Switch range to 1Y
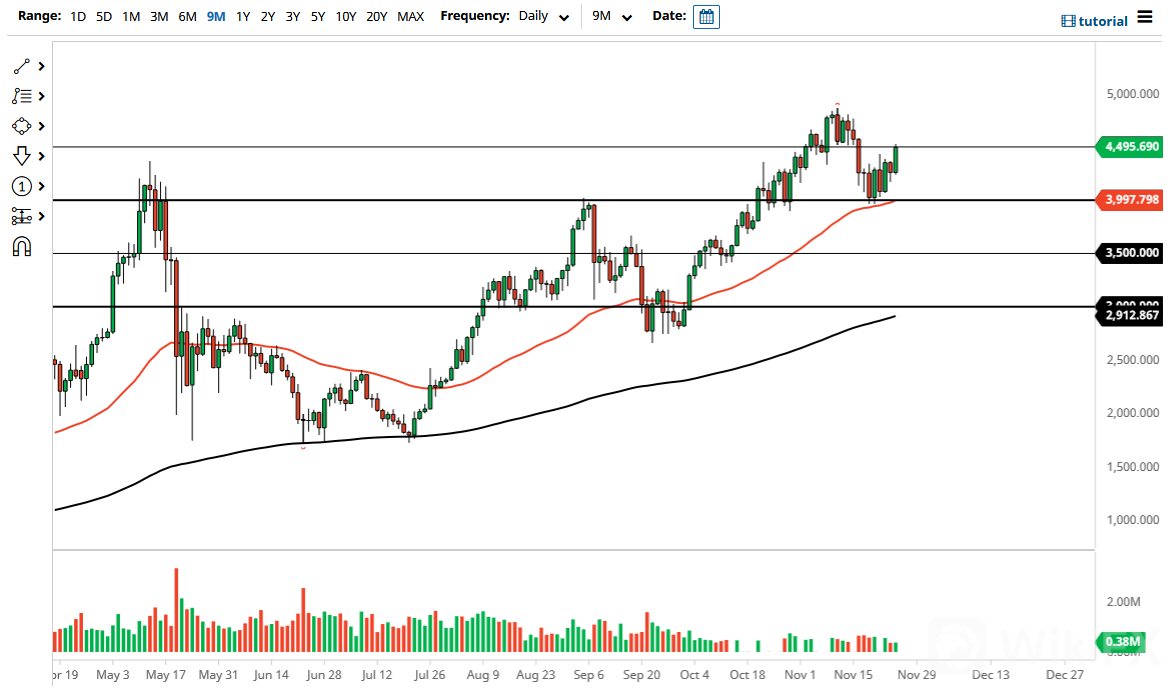The image size is (1172, 696). 243,17
